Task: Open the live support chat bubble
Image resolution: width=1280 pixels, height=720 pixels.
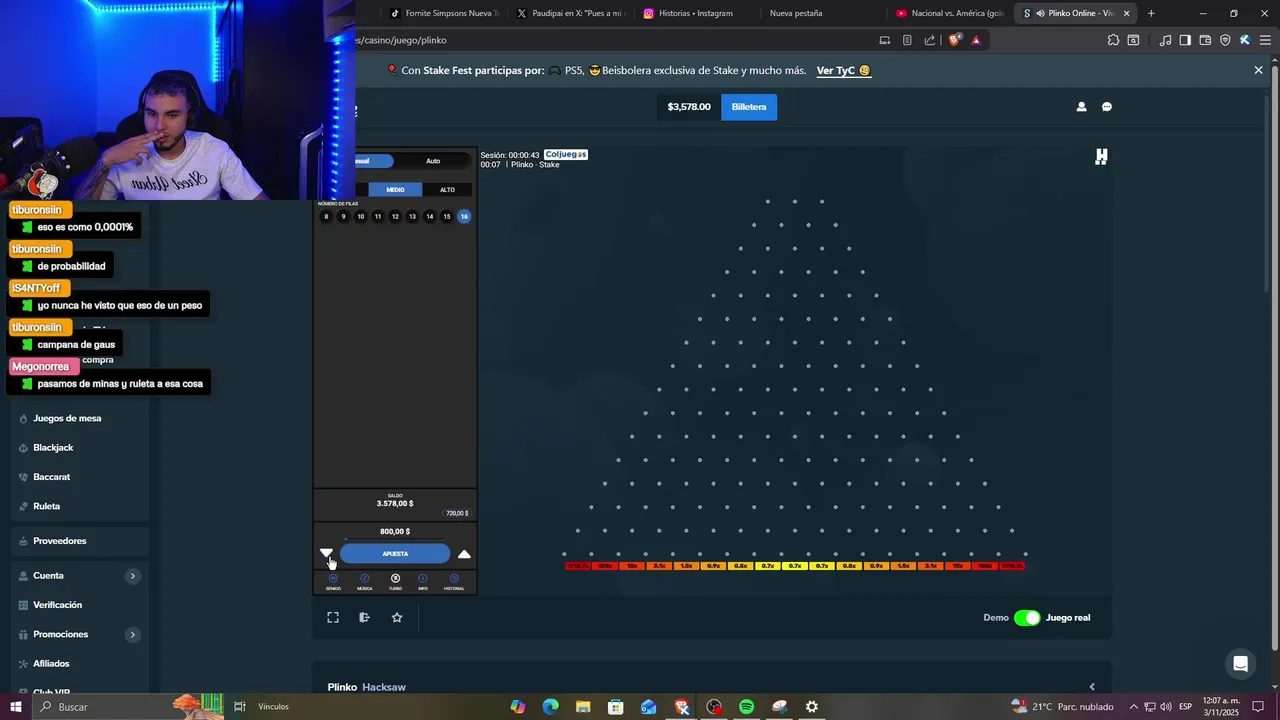Action: [1240, 664]
